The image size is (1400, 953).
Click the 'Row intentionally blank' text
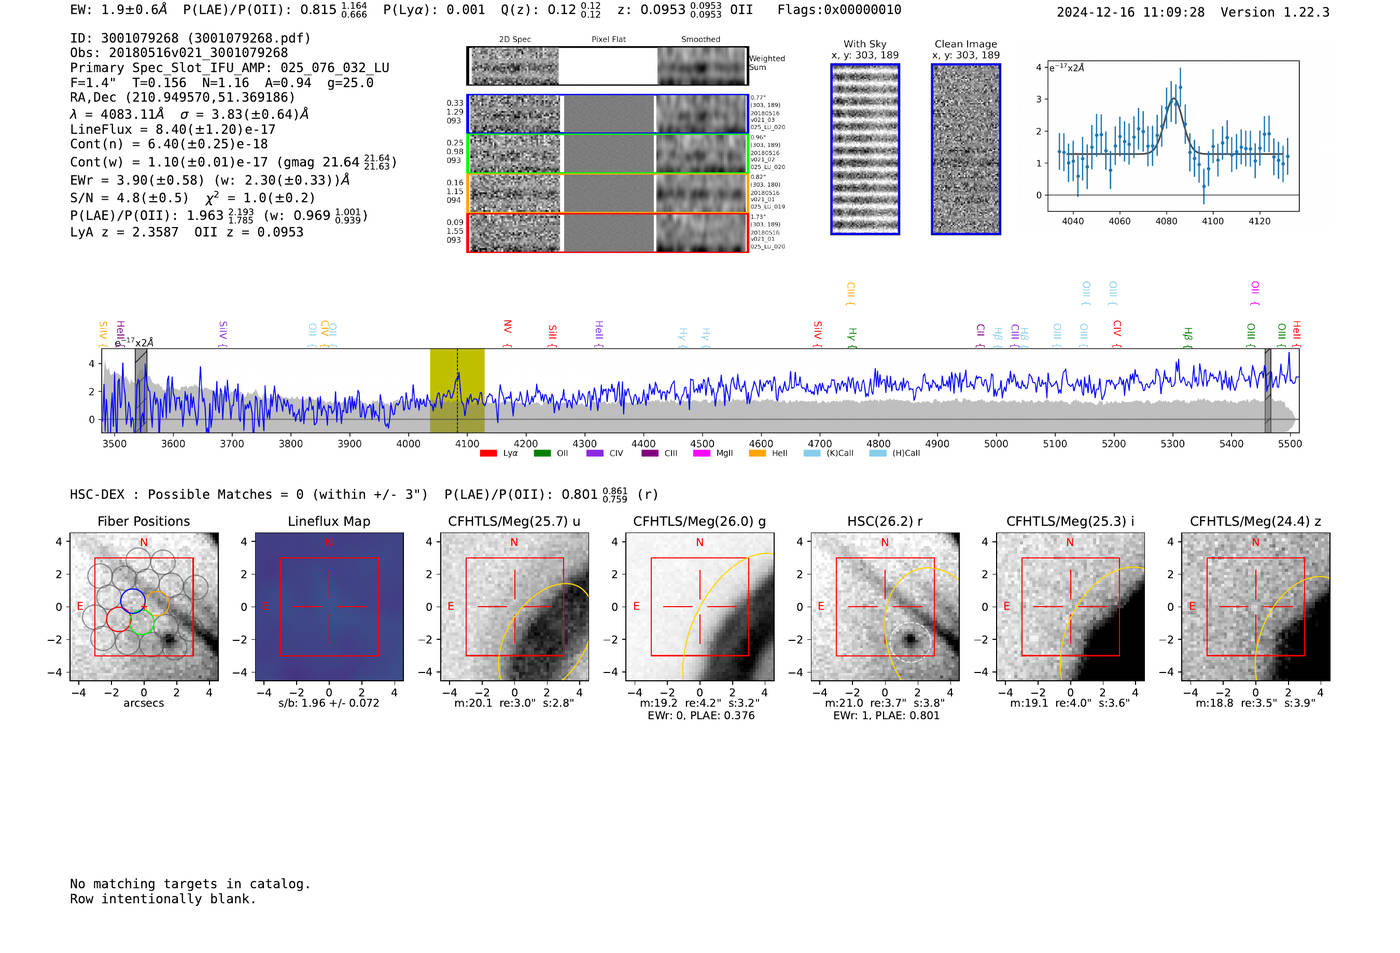pyautogui.click(x=163, y=899)
